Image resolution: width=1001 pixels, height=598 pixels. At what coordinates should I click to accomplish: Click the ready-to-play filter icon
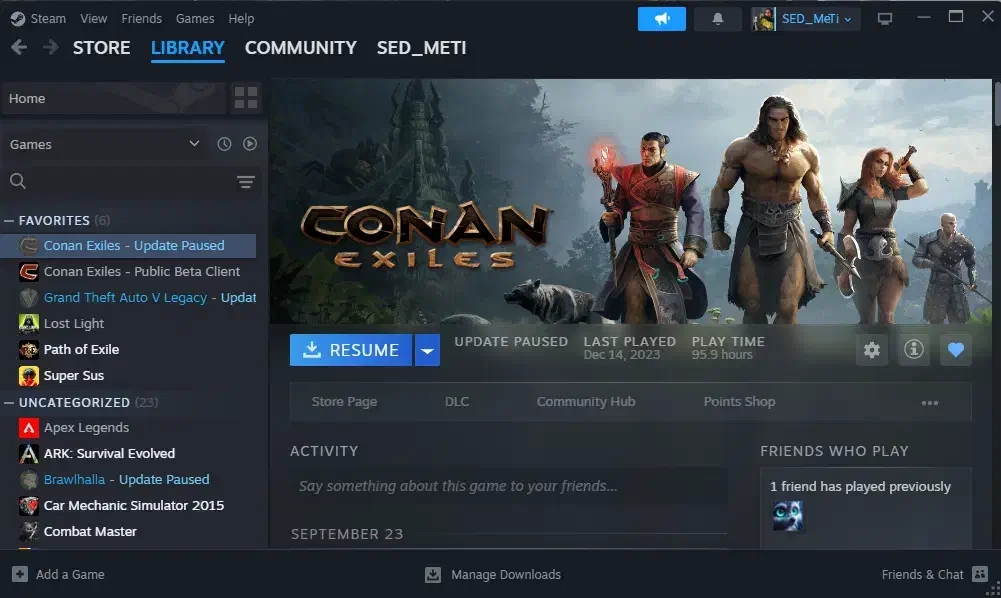pos(250,144)
